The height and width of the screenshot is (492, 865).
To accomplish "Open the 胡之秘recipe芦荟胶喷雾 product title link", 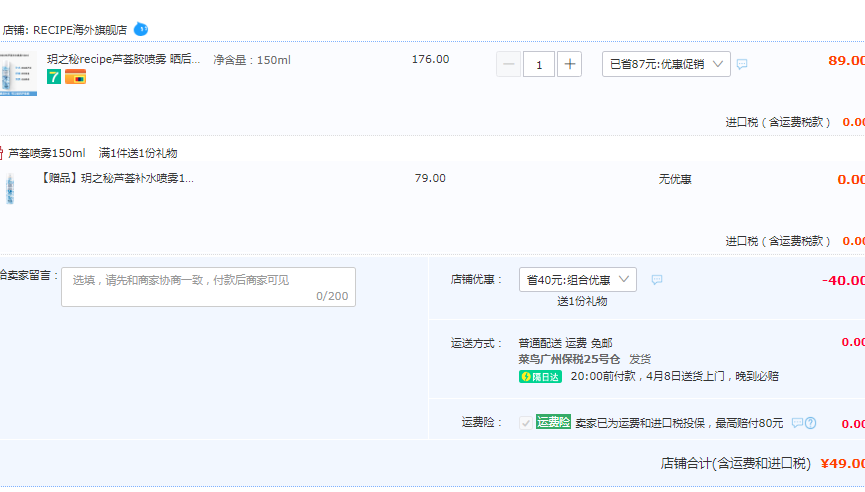I will (124, 59).
